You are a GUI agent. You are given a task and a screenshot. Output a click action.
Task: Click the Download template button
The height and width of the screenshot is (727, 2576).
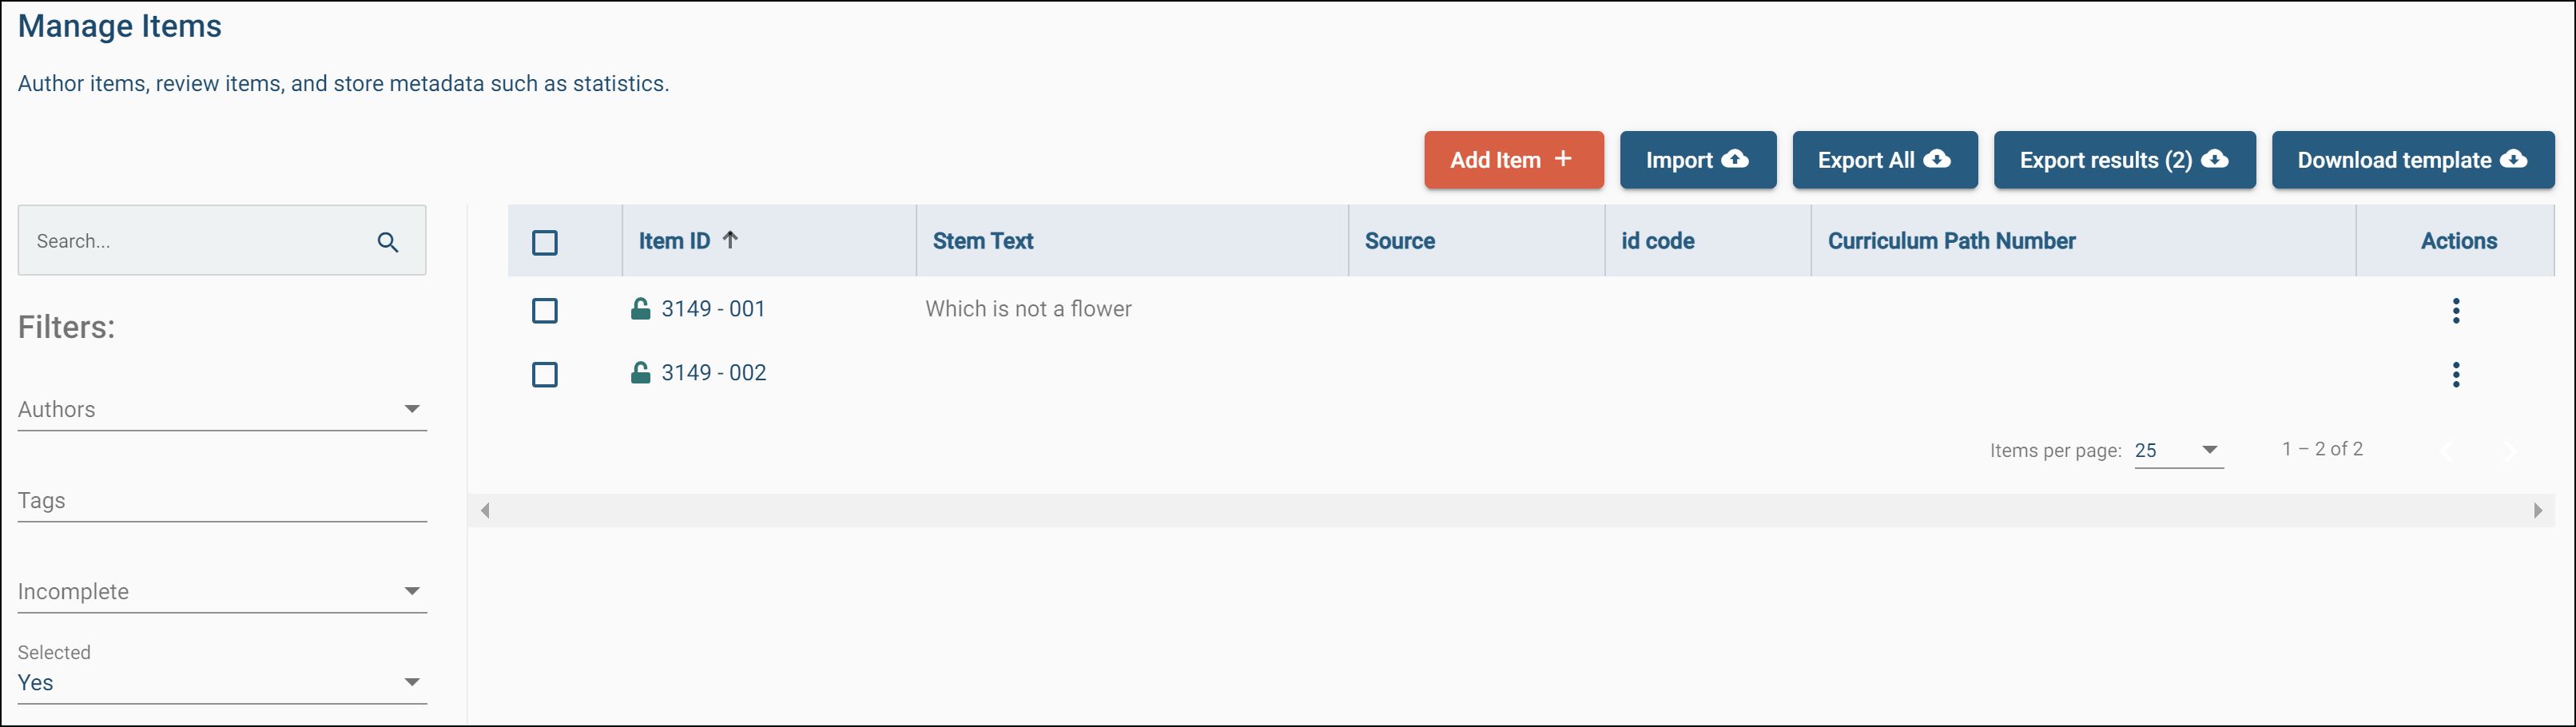point(2412,160)
